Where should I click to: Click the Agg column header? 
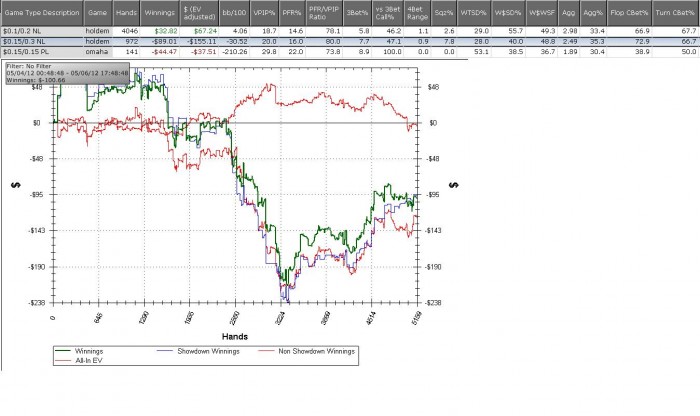(x=569, y=13)
